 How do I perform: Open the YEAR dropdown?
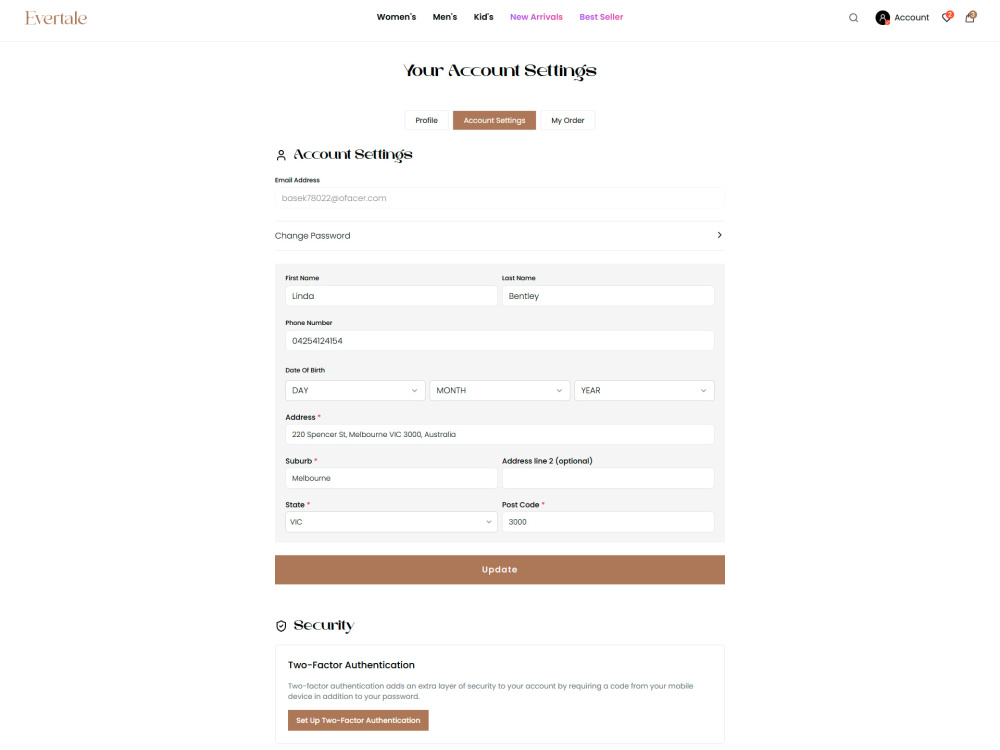[644, 390]
